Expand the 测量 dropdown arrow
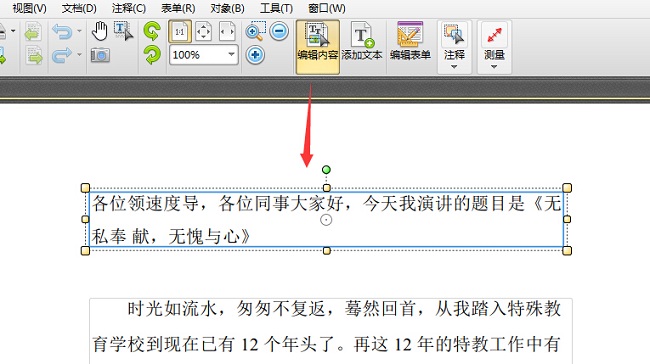This screenshot has width=650, height=364. [494, 67]
